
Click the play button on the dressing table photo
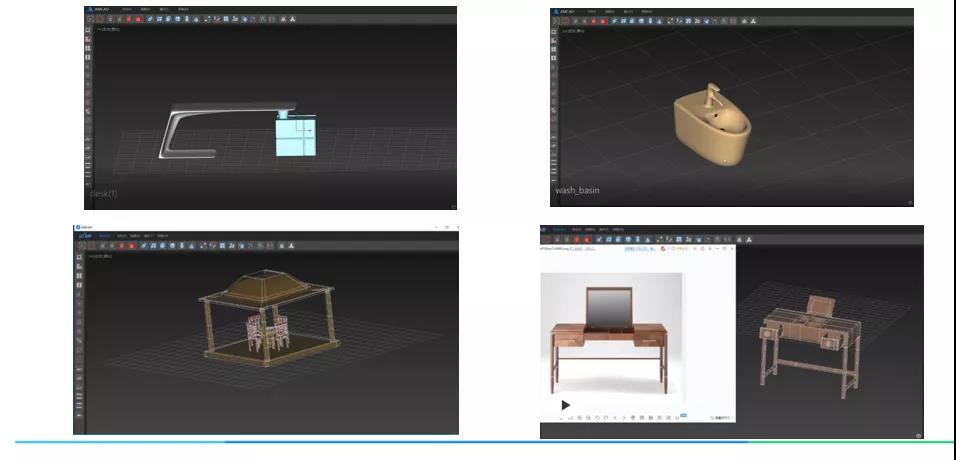click(x=565, y=405)
